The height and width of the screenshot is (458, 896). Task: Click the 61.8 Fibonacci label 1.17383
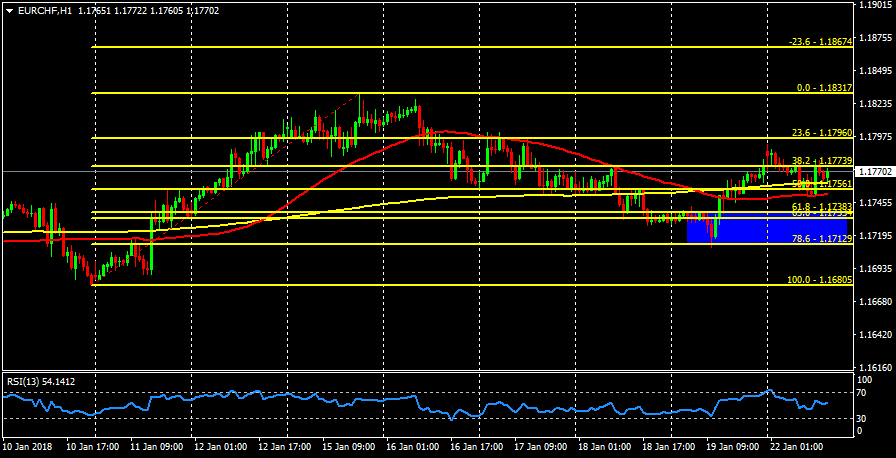click(x=821, y=206)
